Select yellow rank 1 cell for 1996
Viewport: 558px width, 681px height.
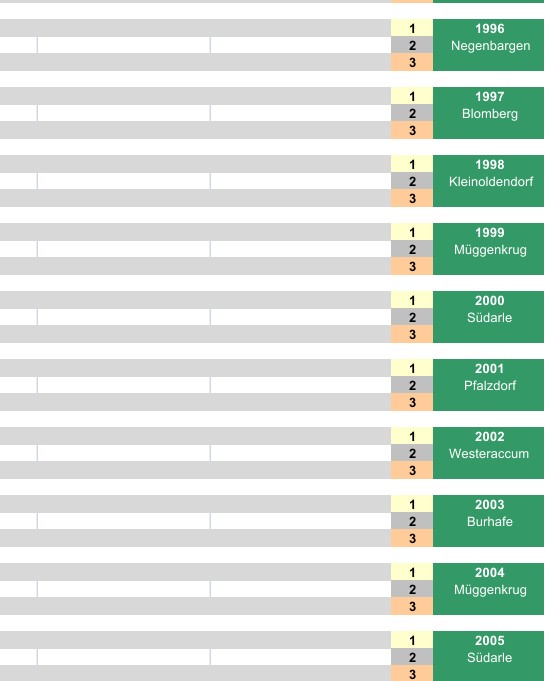click(412, 28)
